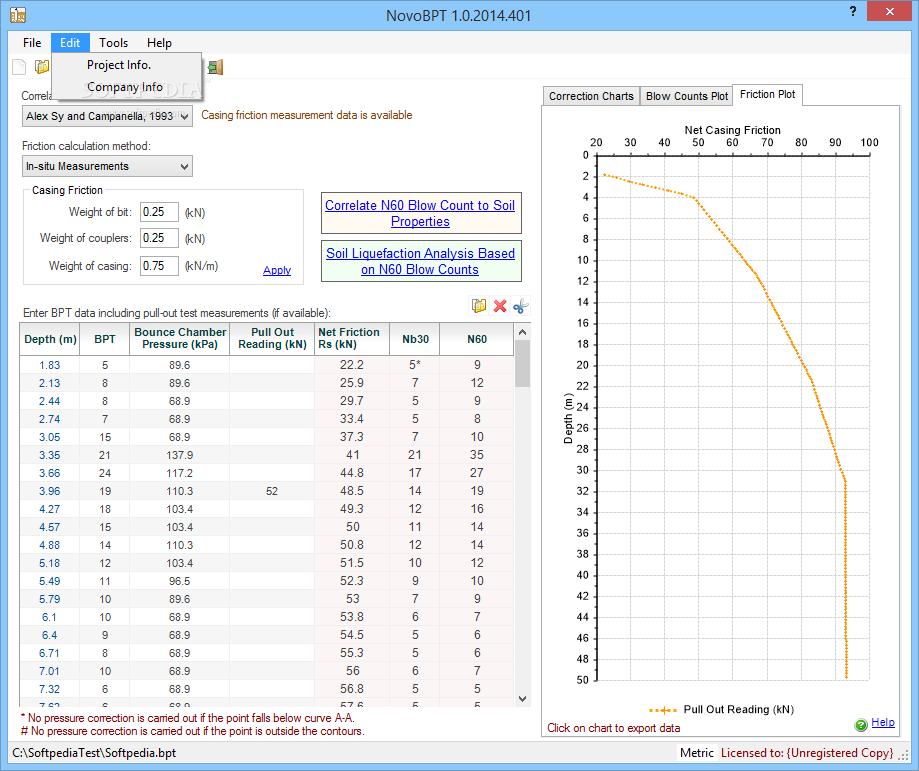Image resolution: width=919 pixels, height=771 pixels.
Task: Choose Company Info from the Edit menu
Action: click(125, 87)
